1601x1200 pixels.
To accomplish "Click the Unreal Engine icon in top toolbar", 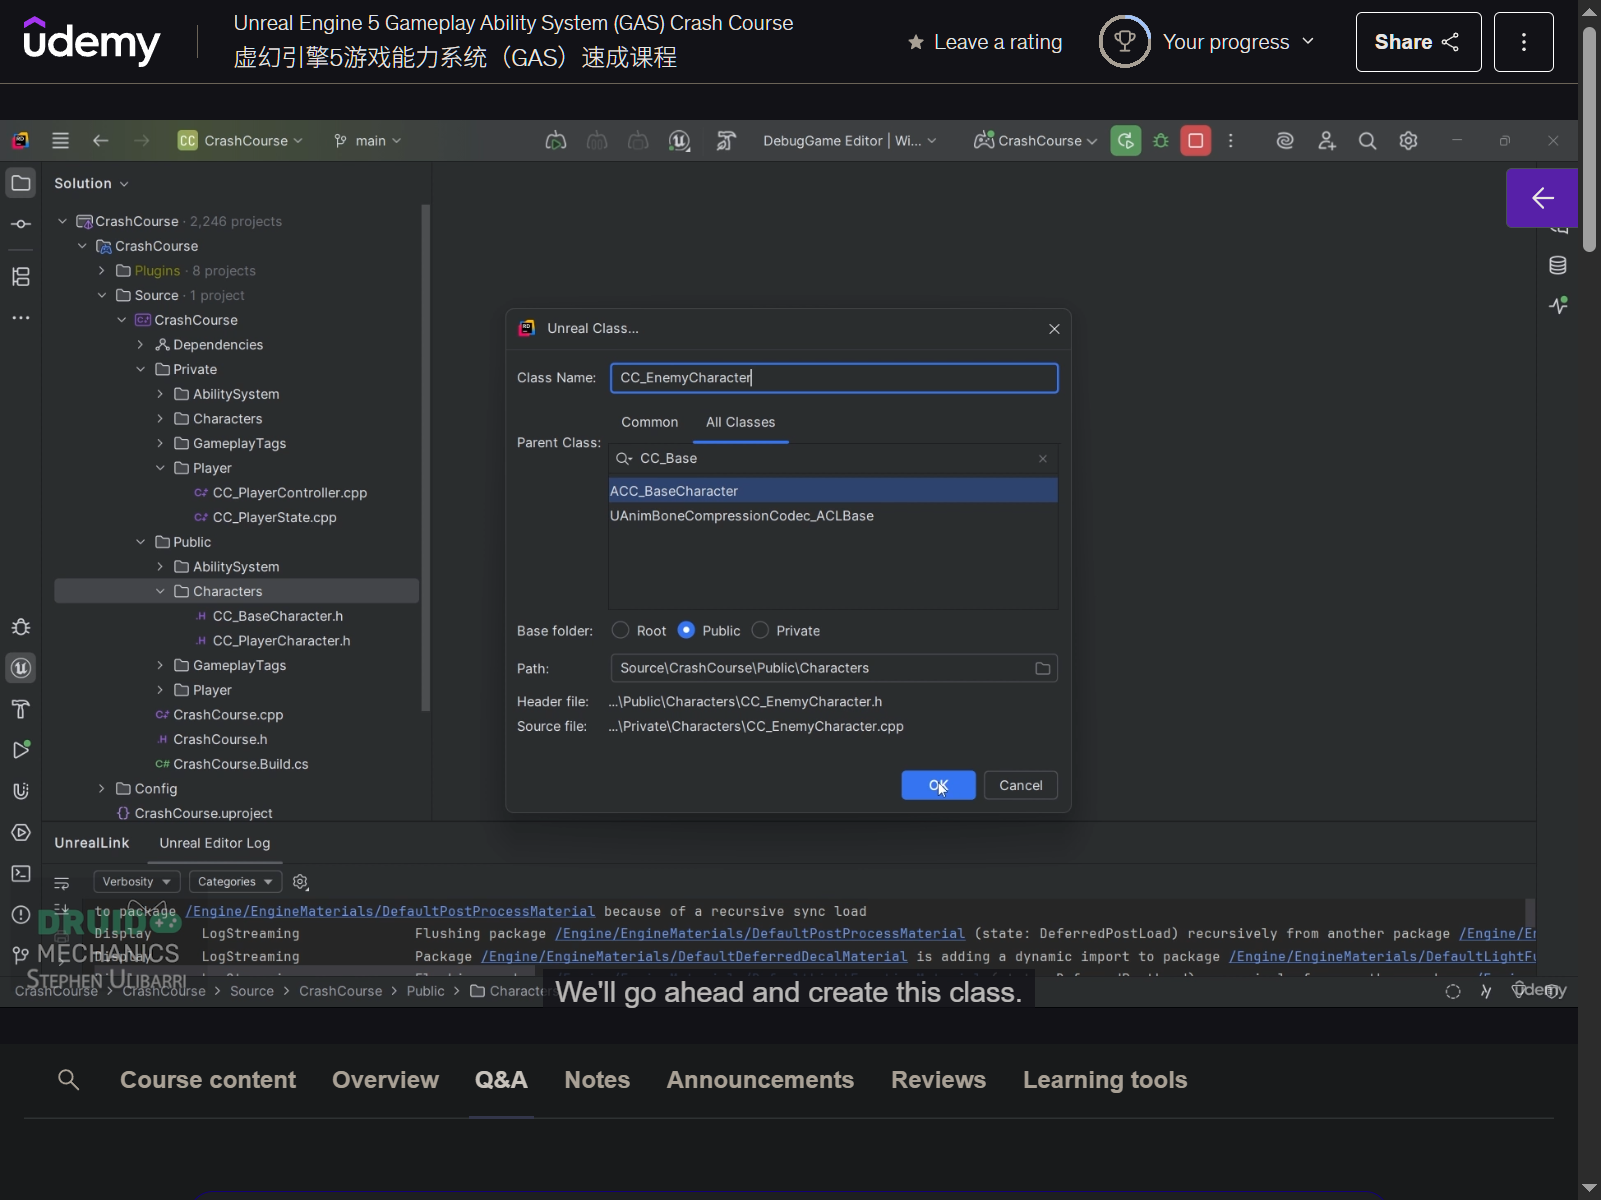I will 680,141.
